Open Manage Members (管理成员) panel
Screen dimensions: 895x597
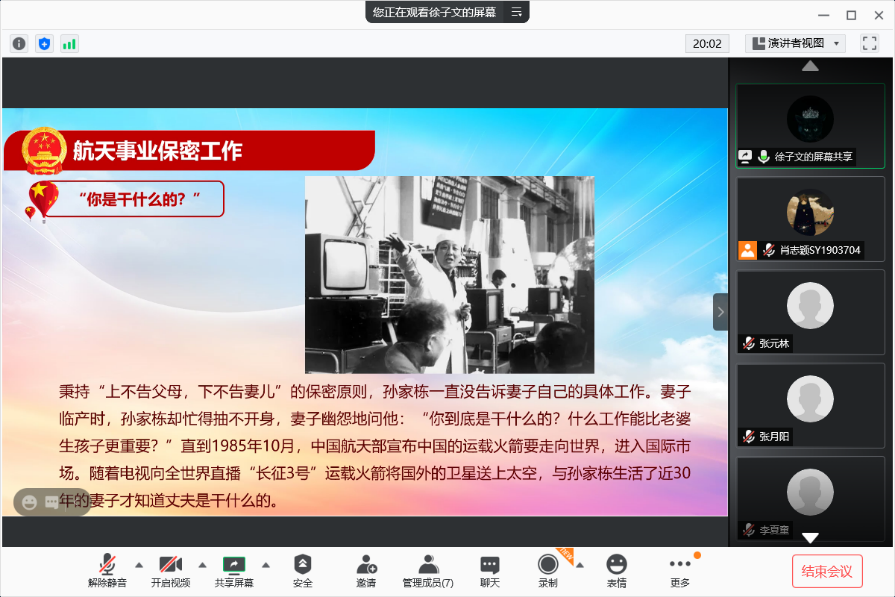tap(428, 570)
